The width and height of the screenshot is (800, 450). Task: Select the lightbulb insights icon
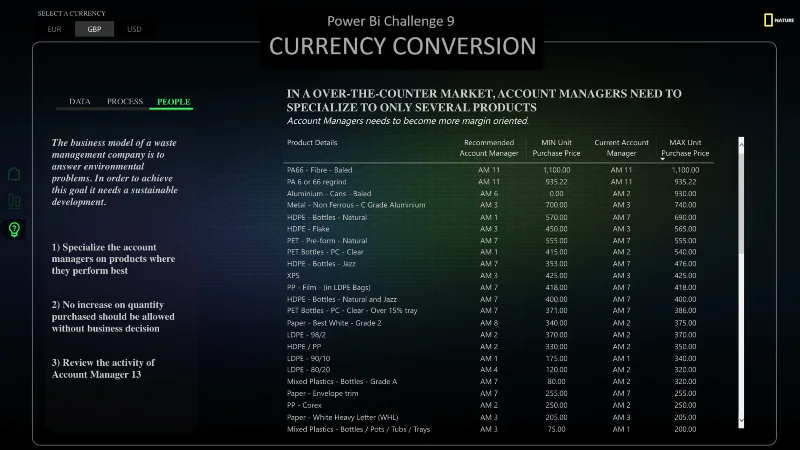click(x=14, y=230)
